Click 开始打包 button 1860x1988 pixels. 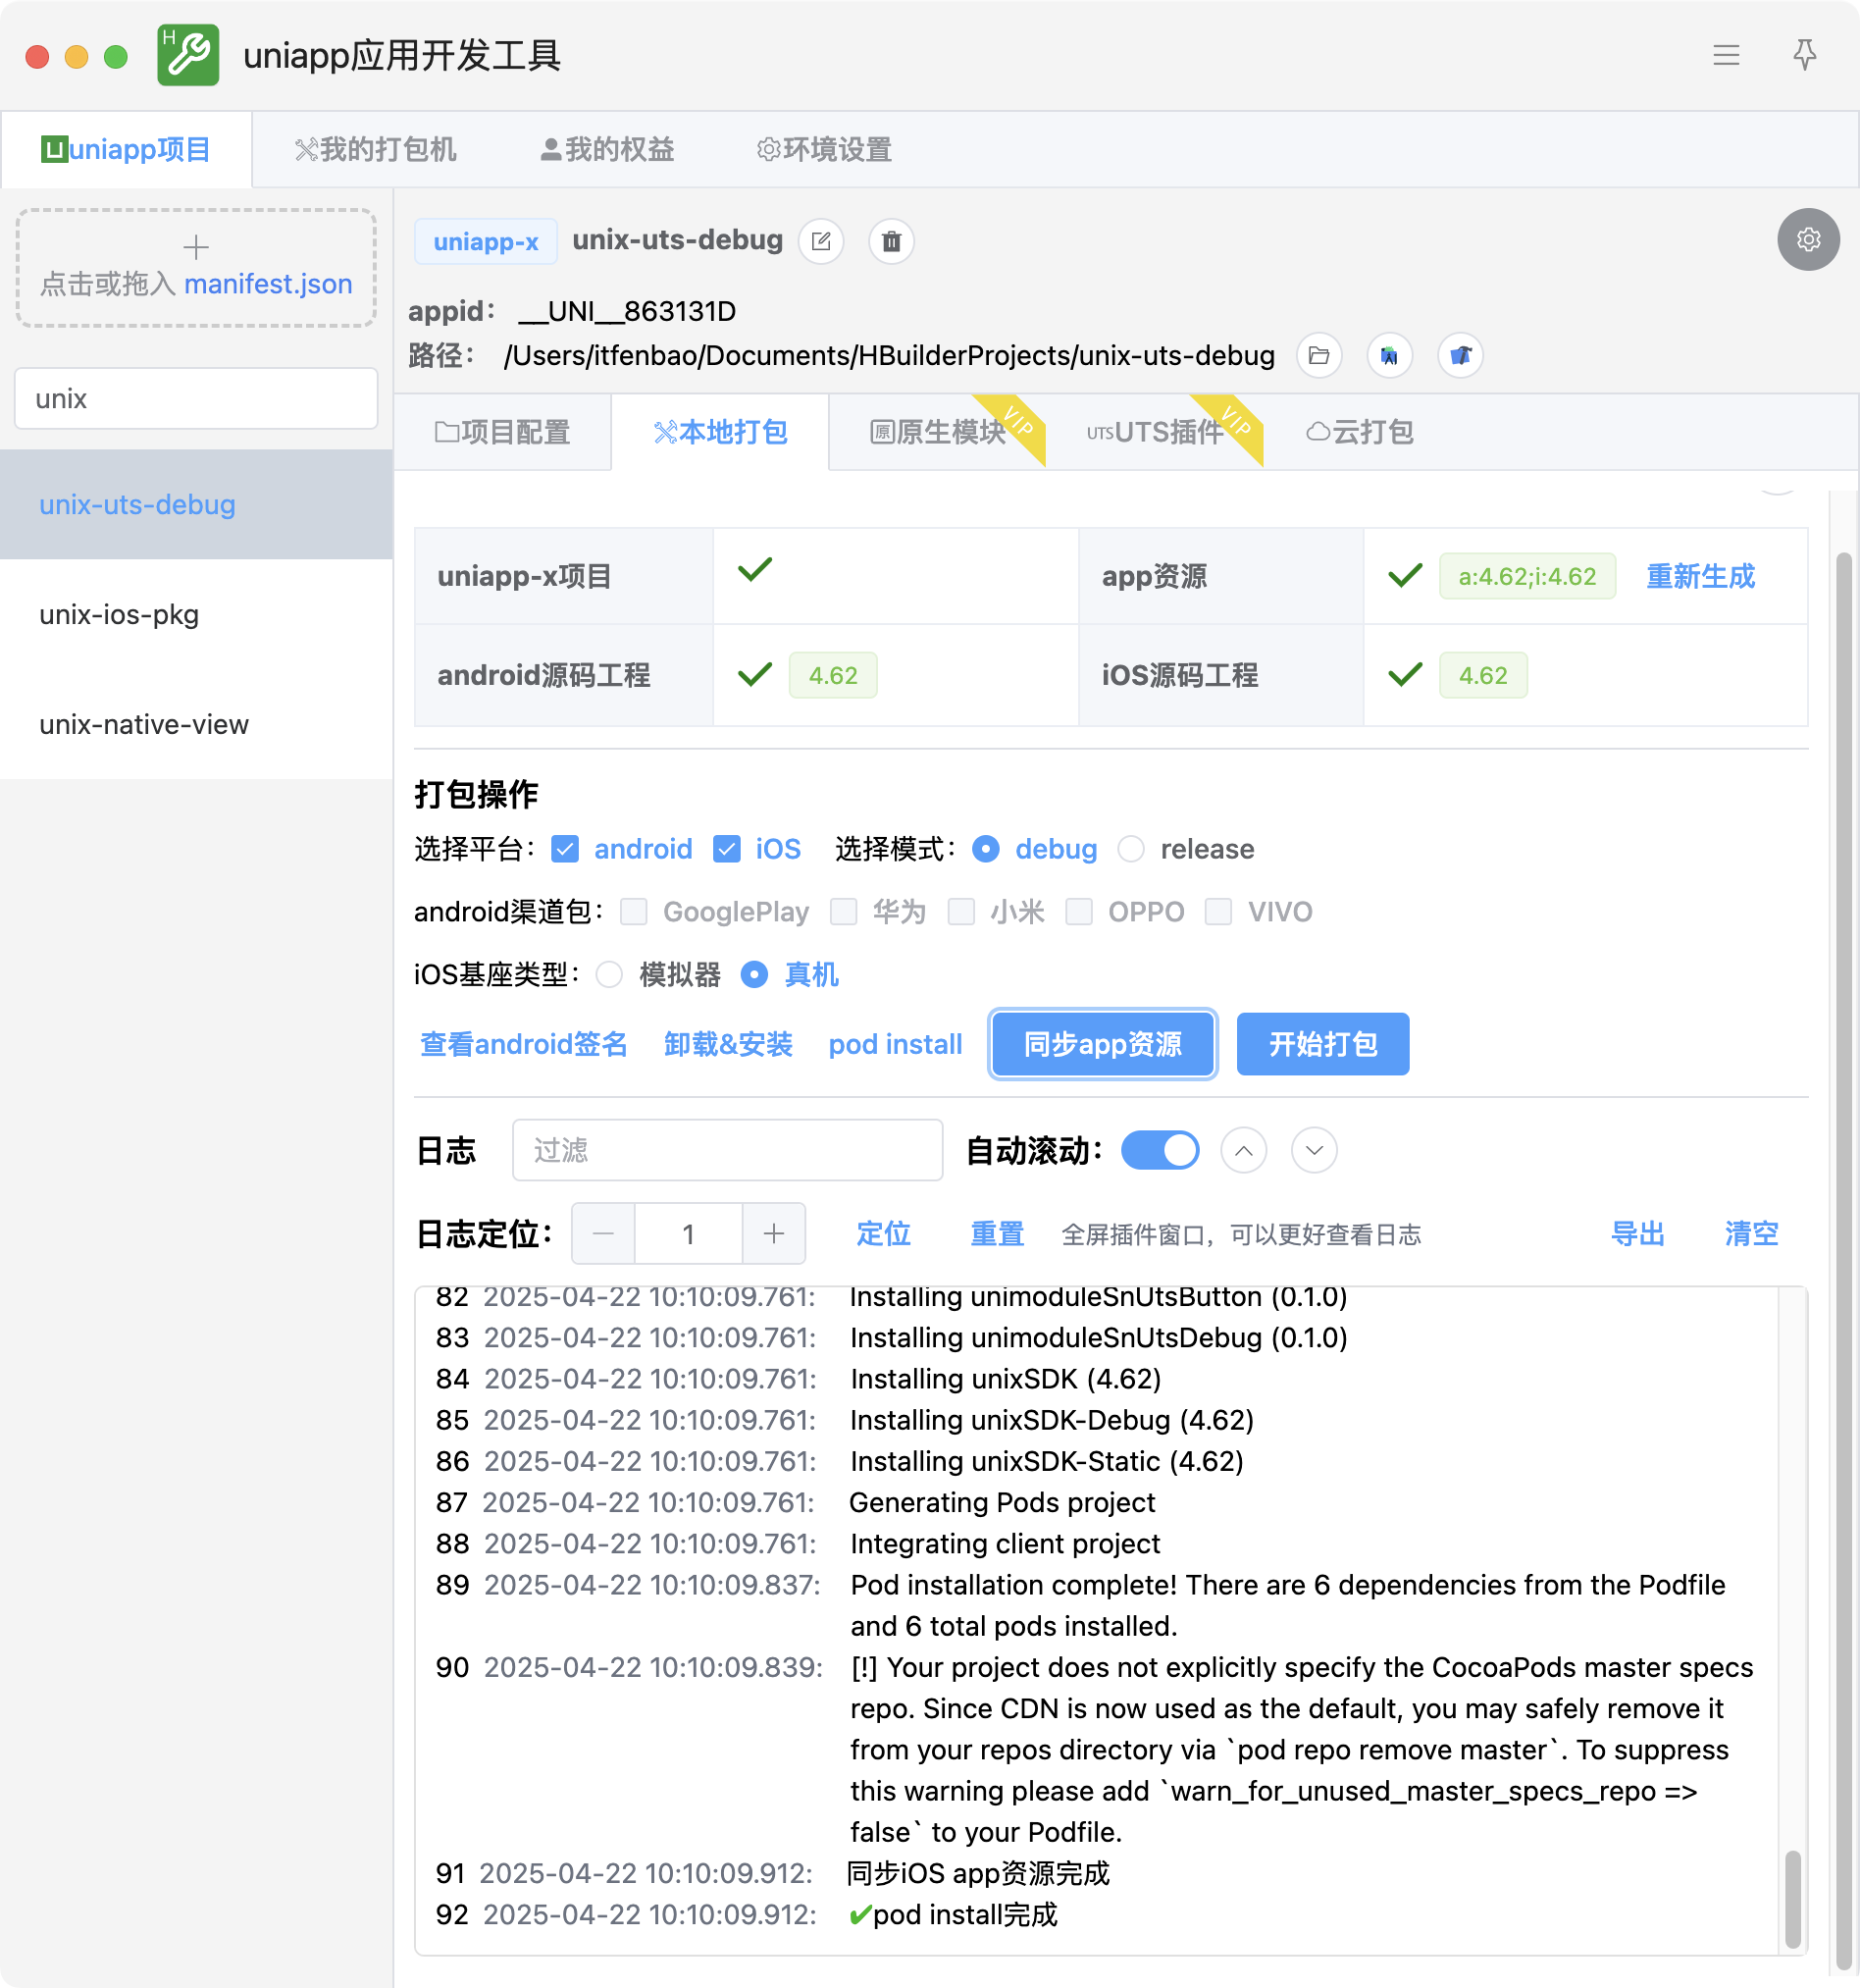coord(1322,1044)
